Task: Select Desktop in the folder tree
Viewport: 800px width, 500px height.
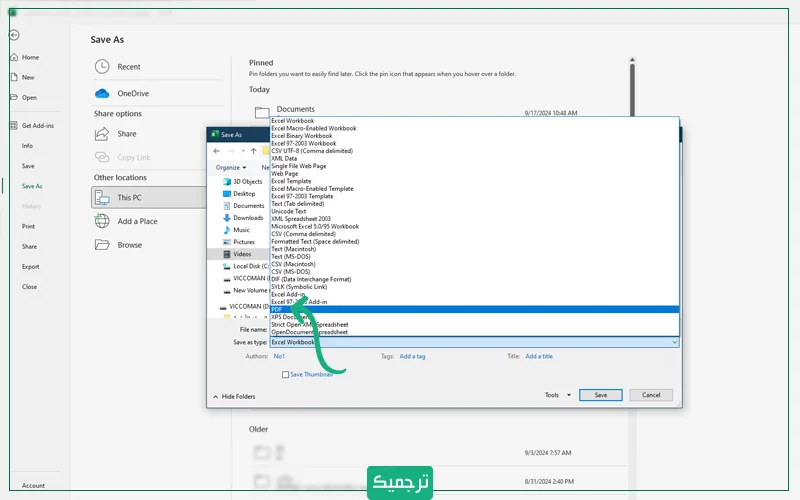Action: [x=239, y=194]
